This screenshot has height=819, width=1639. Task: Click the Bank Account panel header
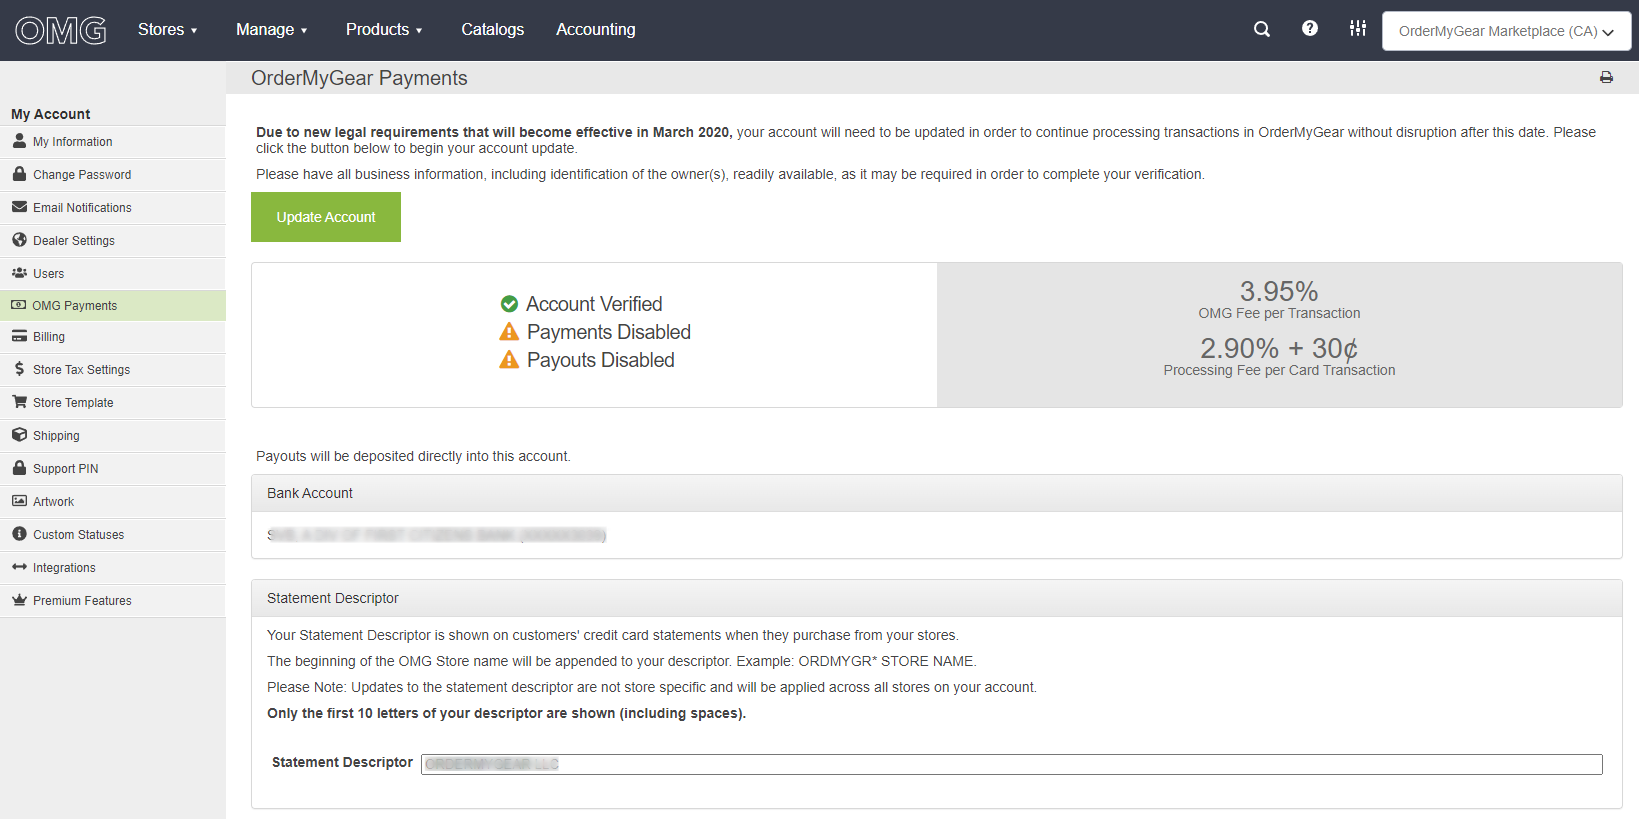936,493
